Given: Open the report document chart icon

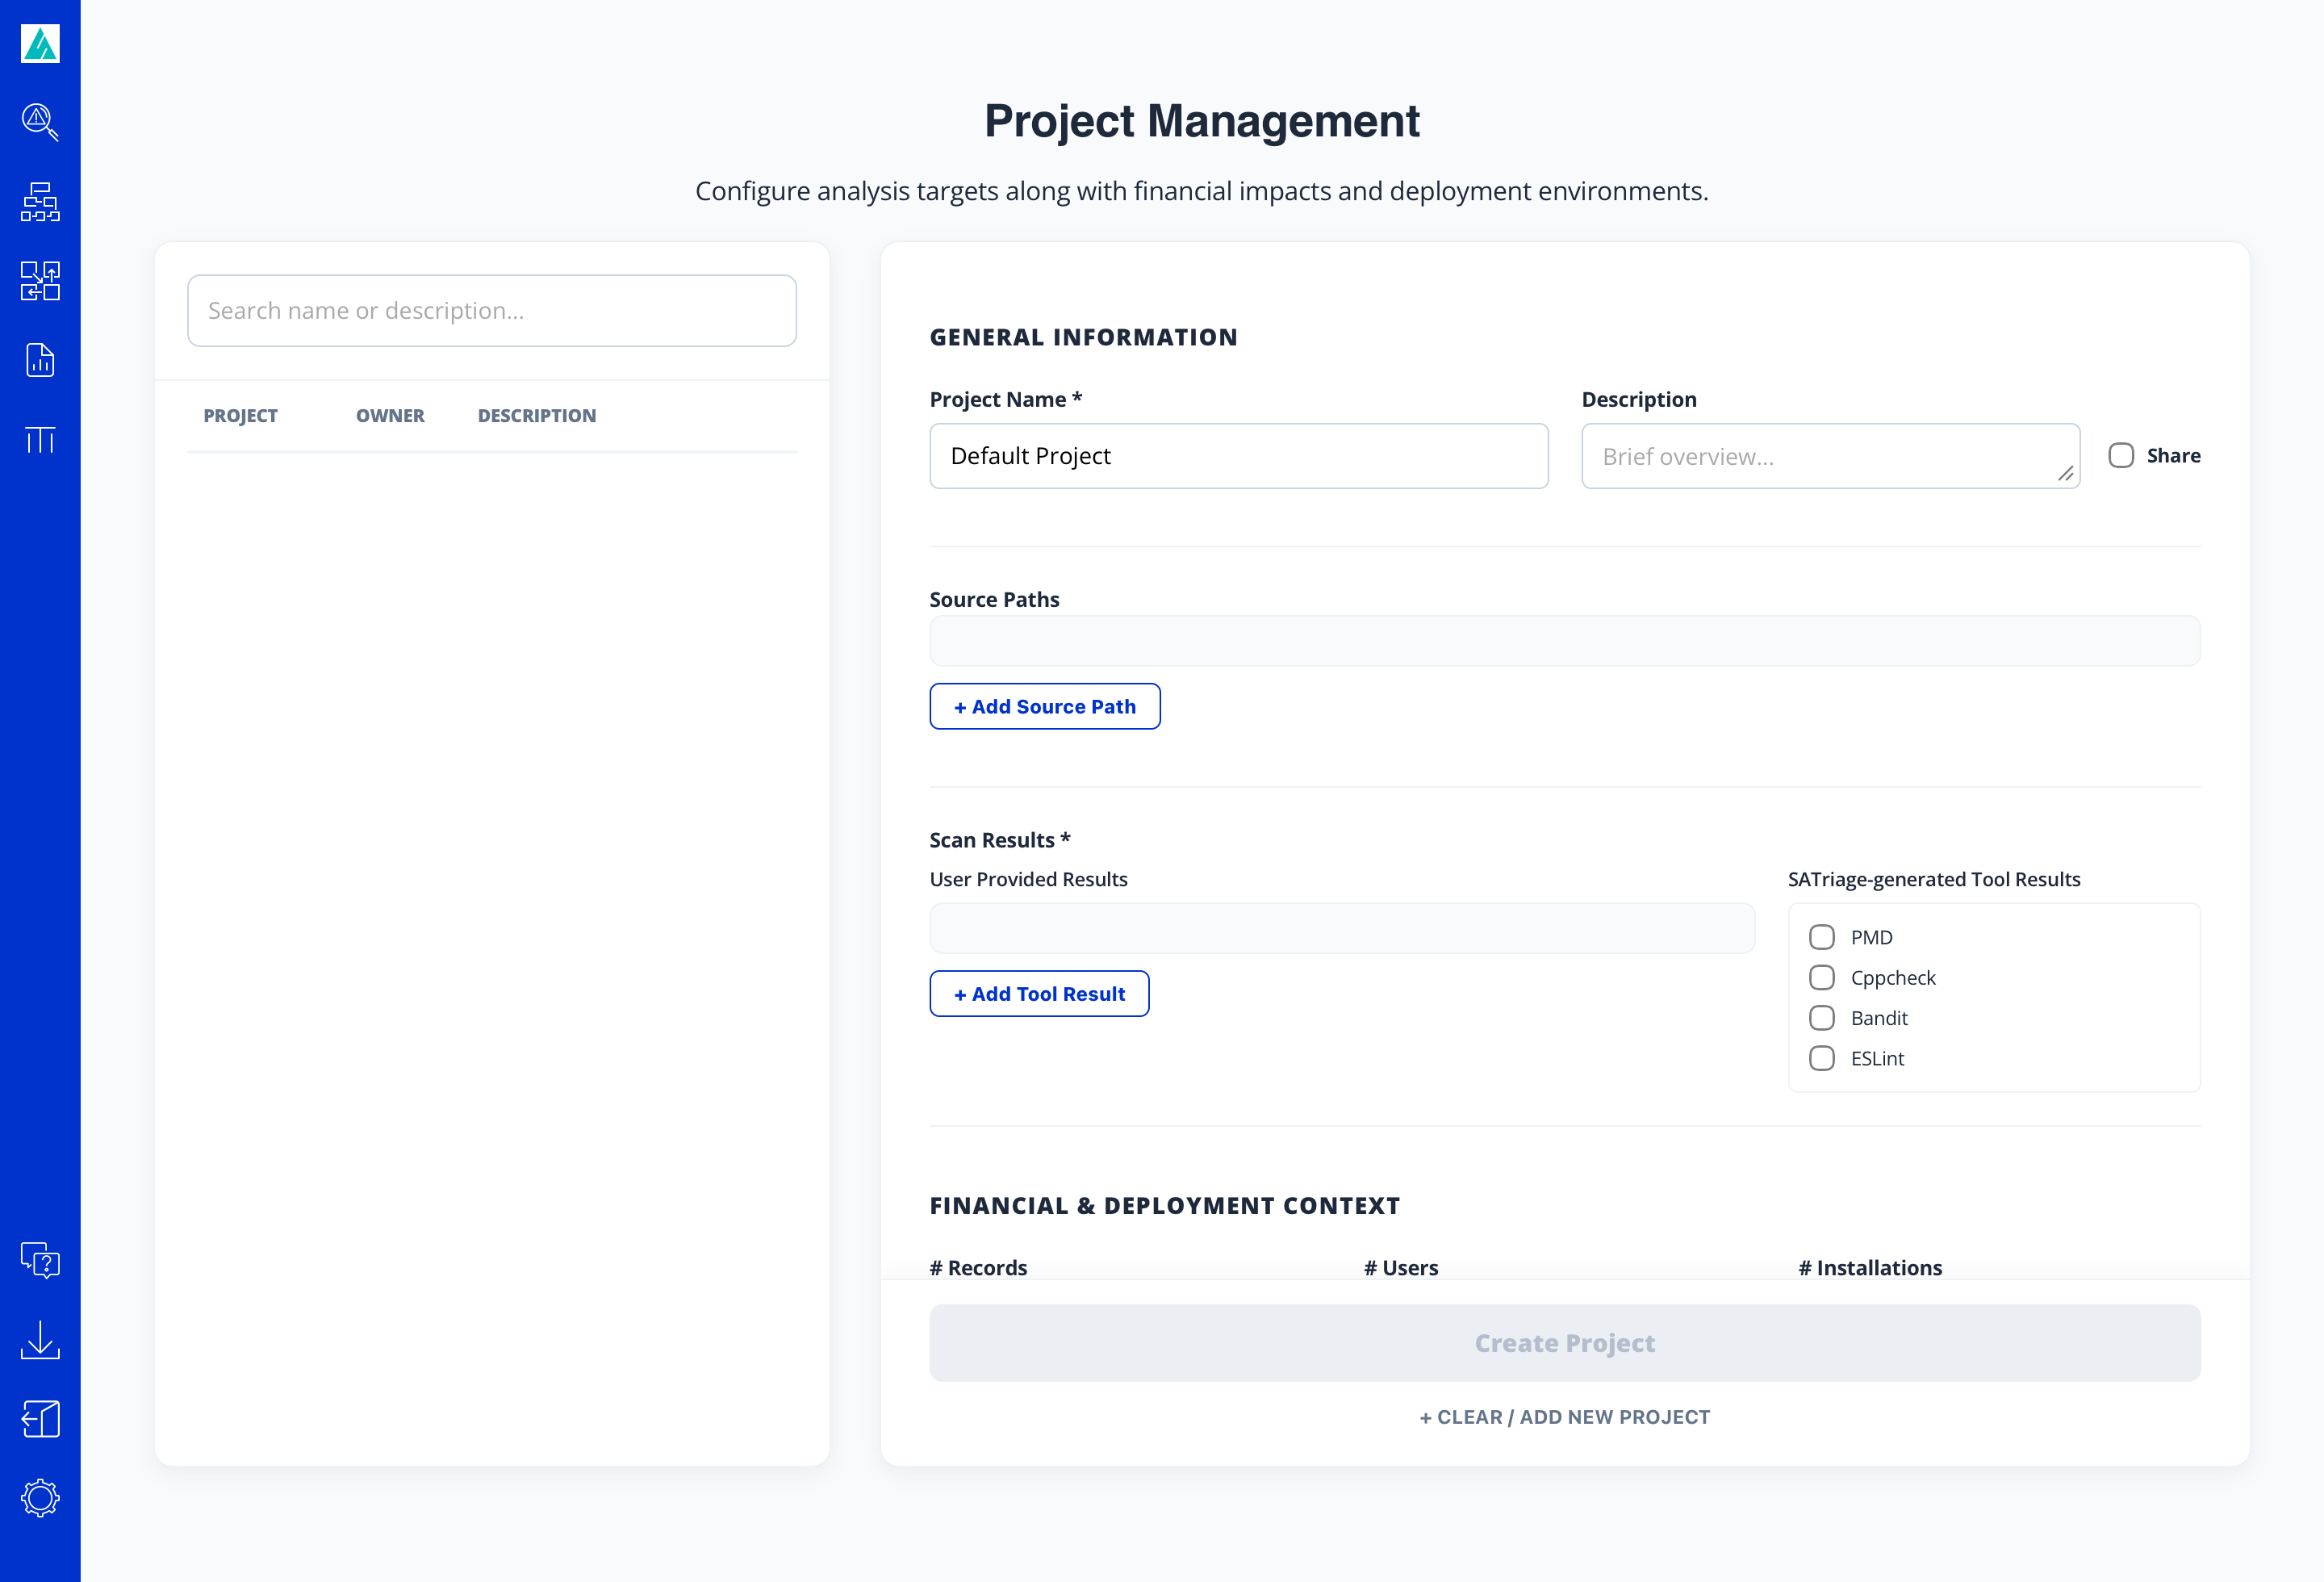Looking at the screenshot, I should 40,360.
